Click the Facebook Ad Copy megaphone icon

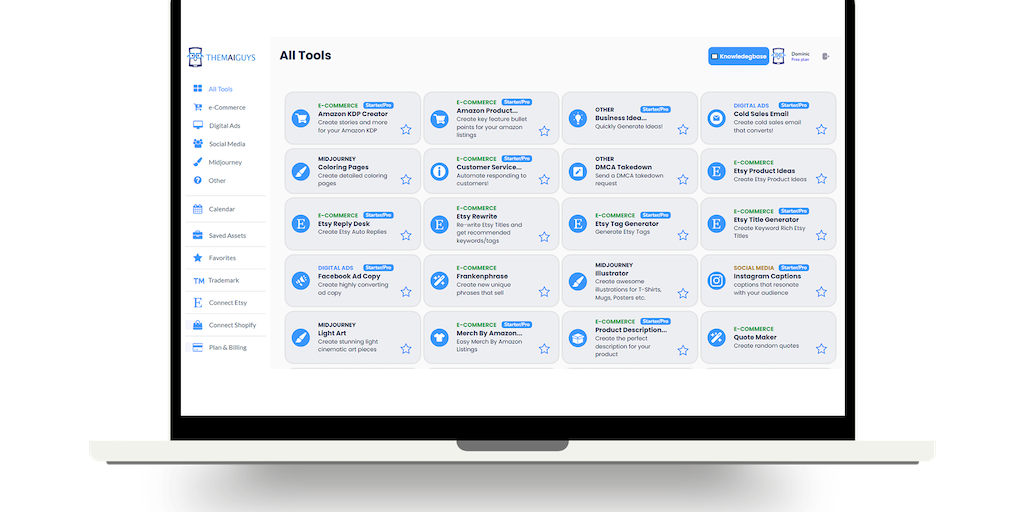pyautogui.click(x=300, y=281)
